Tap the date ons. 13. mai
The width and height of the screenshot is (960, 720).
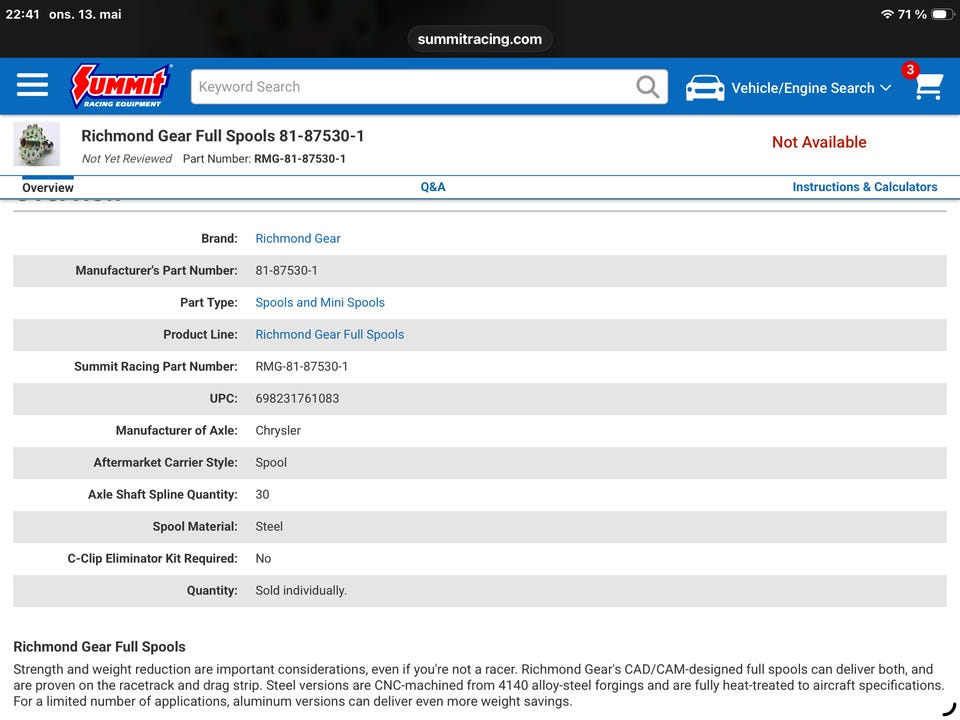[85, 14]
